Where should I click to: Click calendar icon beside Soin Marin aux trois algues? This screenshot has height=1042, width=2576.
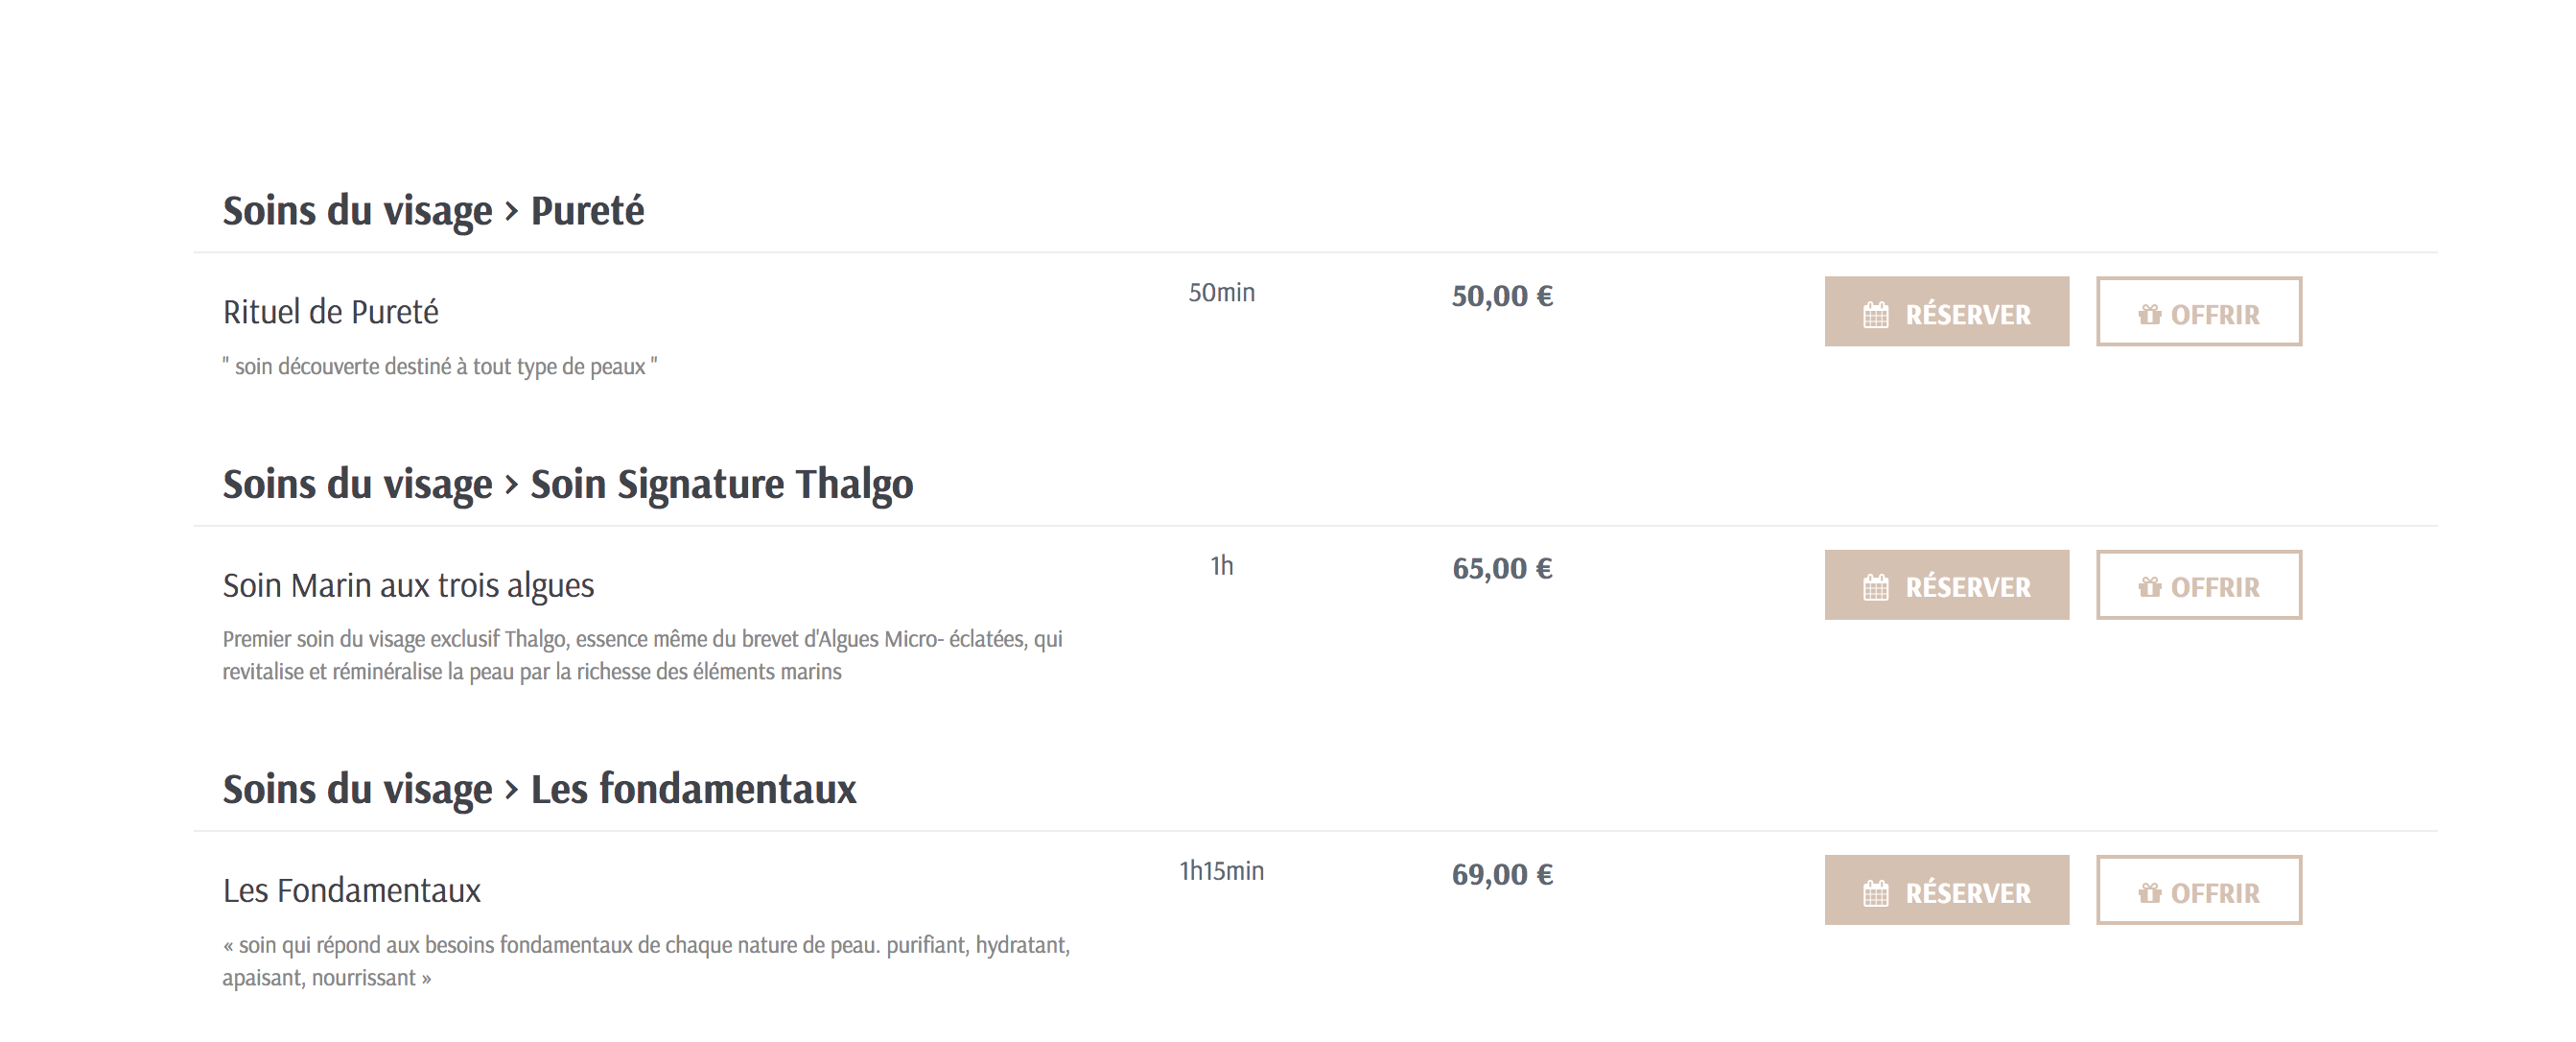click(x=1875, y=588)
